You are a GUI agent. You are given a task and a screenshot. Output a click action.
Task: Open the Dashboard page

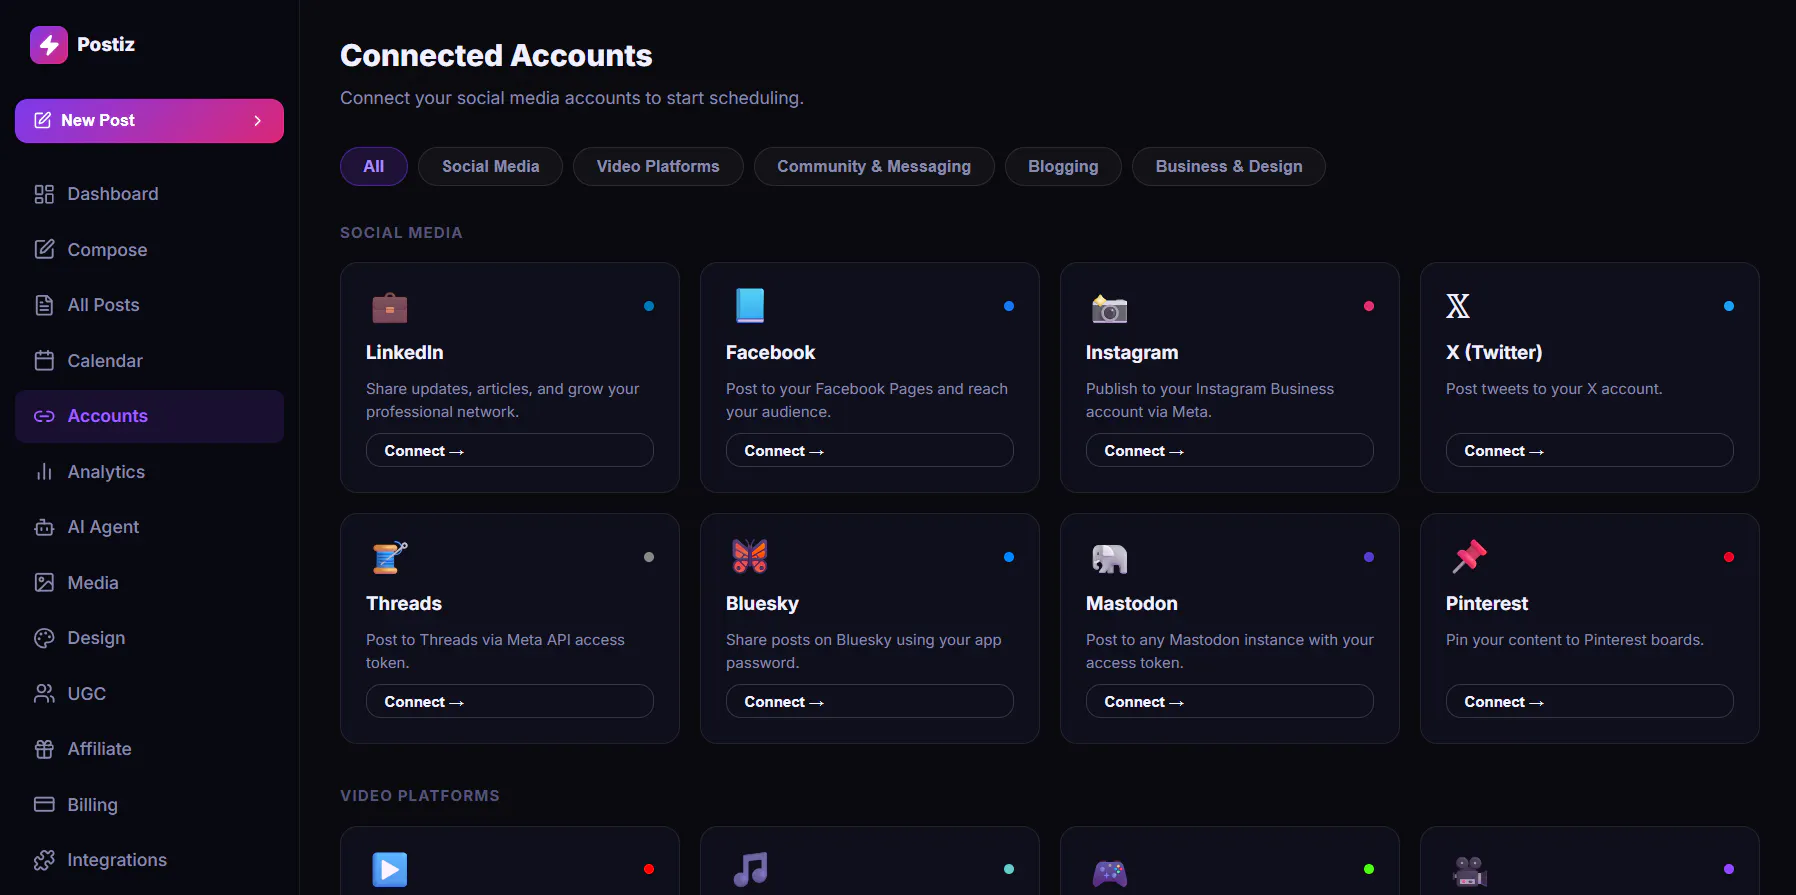149,194
